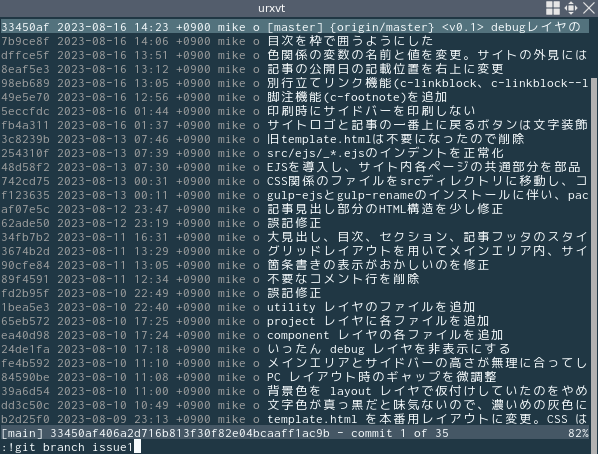This screenshot has height=454, width=598.
Task: Click the [master] branch label
Action: point(295,27)
